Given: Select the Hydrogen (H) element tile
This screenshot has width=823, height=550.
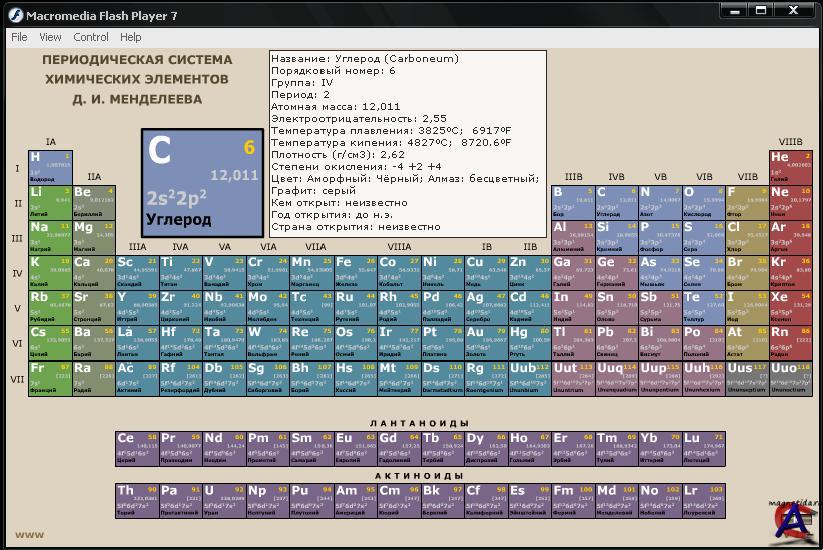Looking at the screenshot, I should pyautogui.click(x=50, y=166).
